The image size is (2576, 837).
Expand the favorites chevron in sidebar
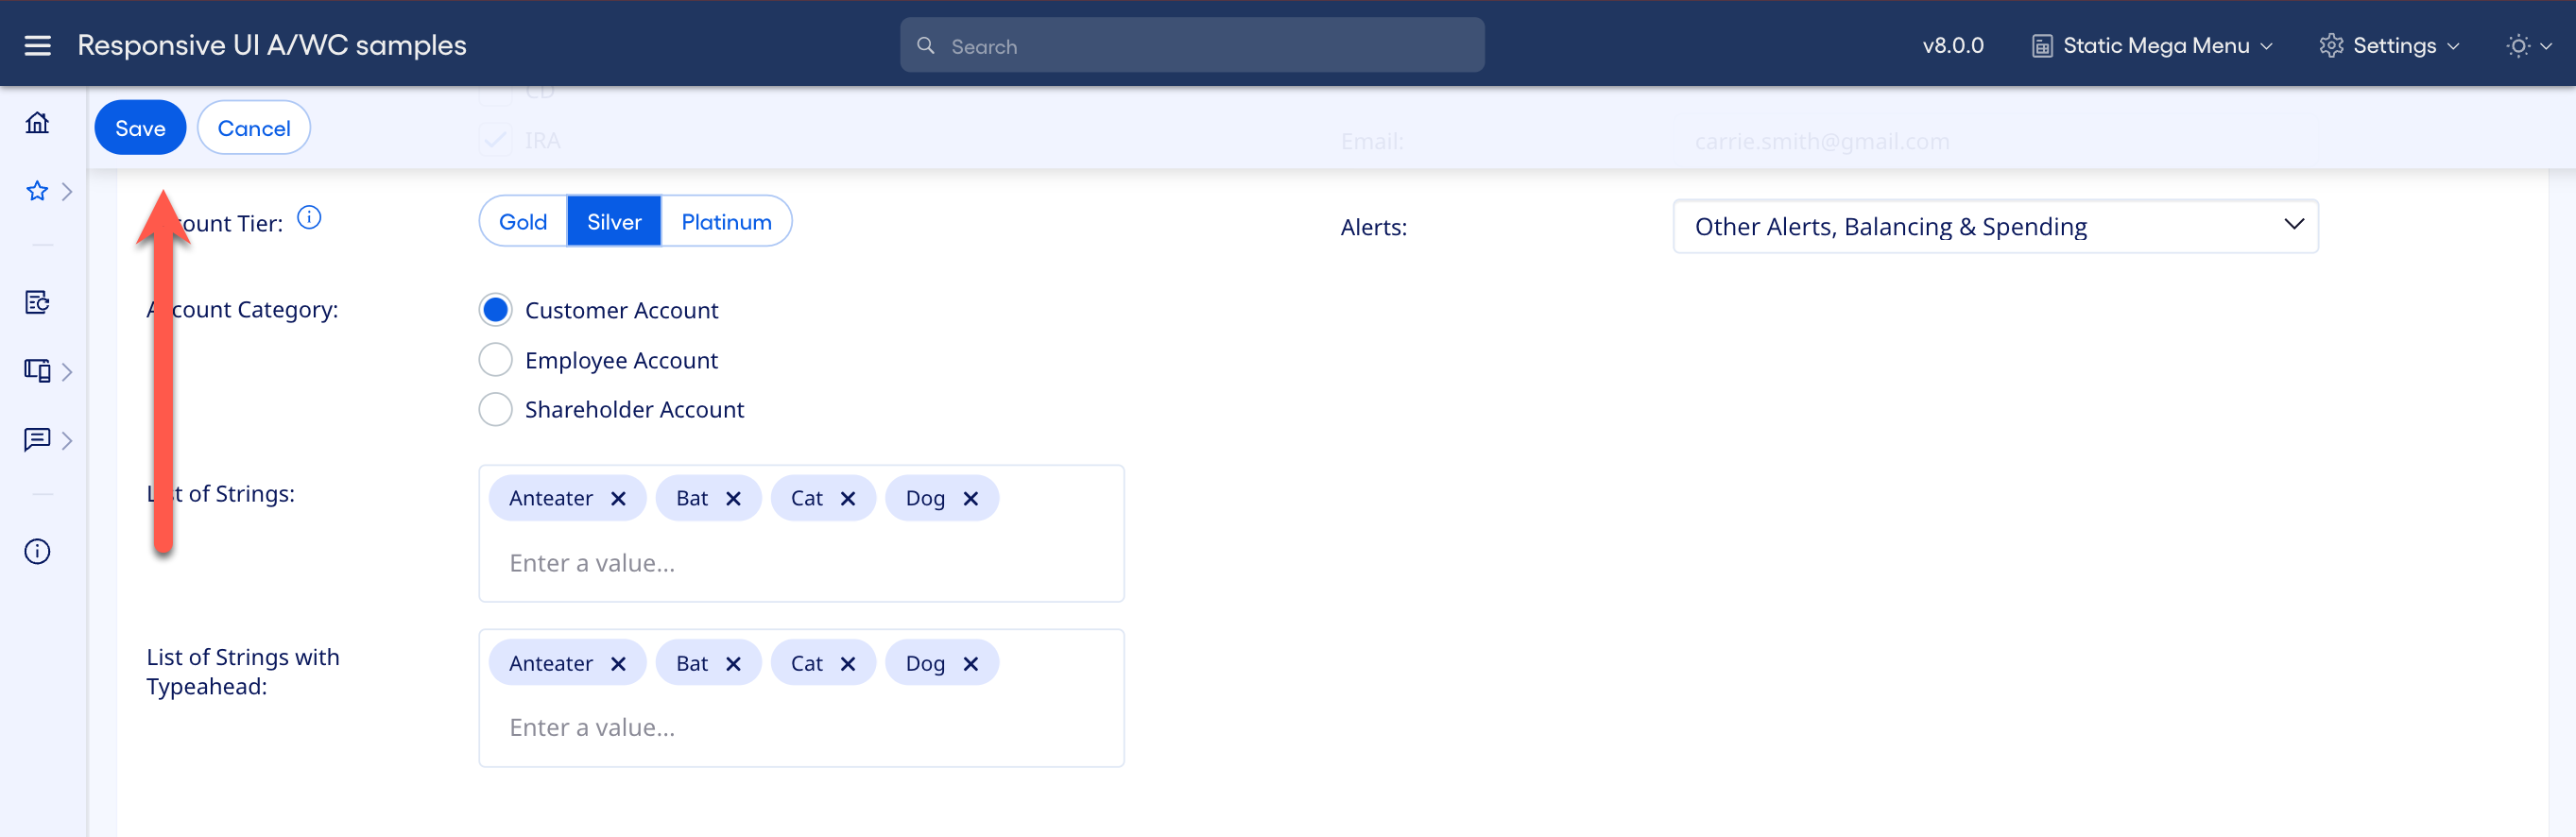(x=67, y=191)
